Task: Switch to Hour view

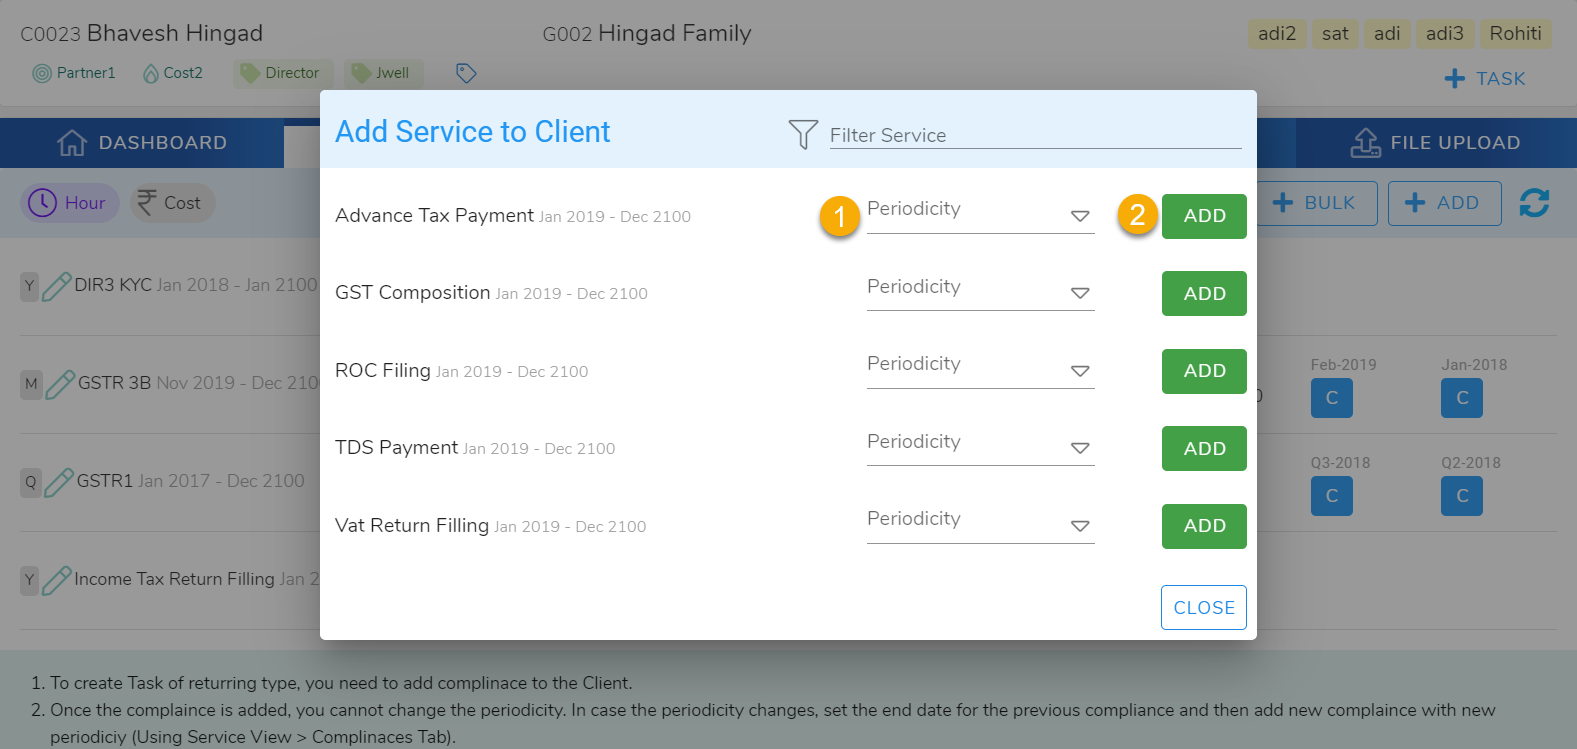Action: pos(68,202)
